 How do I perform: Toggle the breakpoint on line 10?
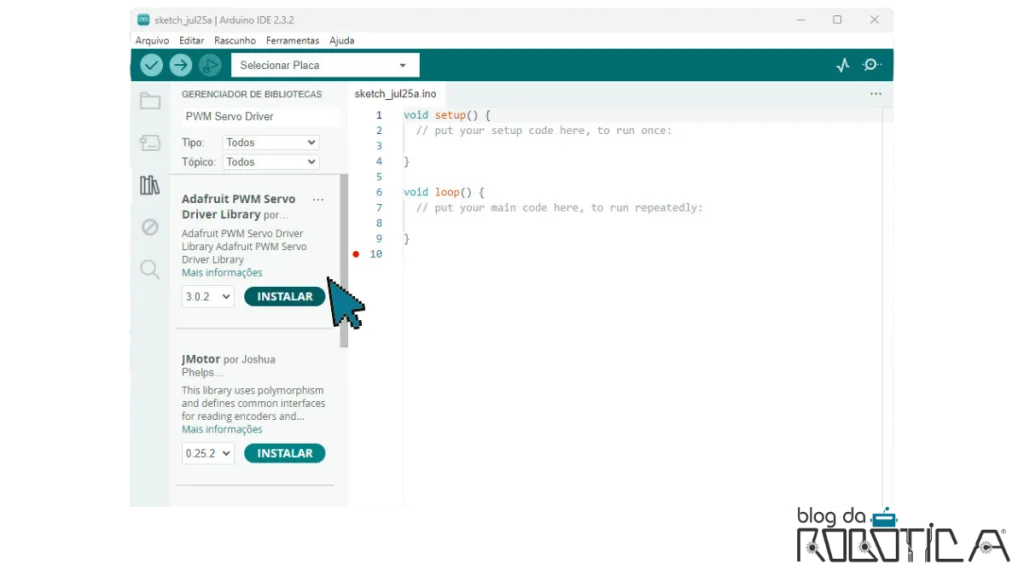356,254
